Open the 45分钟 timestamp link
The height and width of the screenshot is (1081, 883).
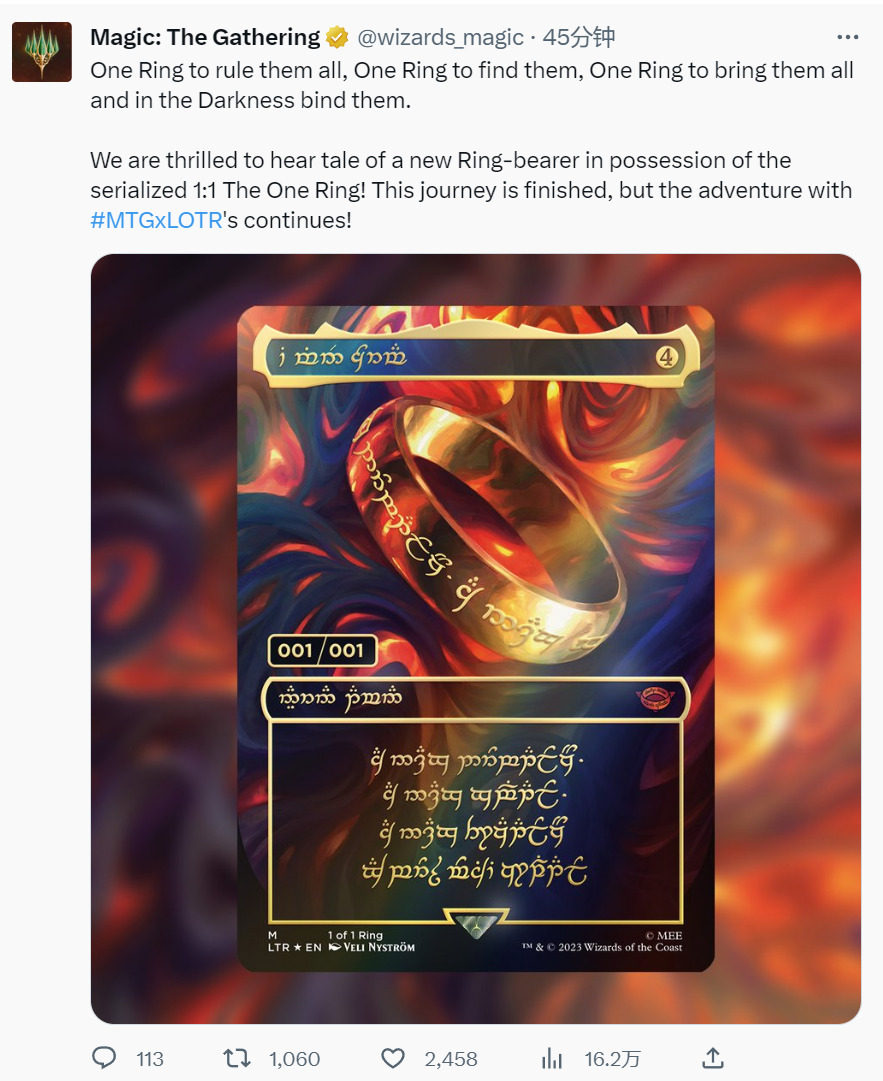pyautogui.click(x=578, y=37)
